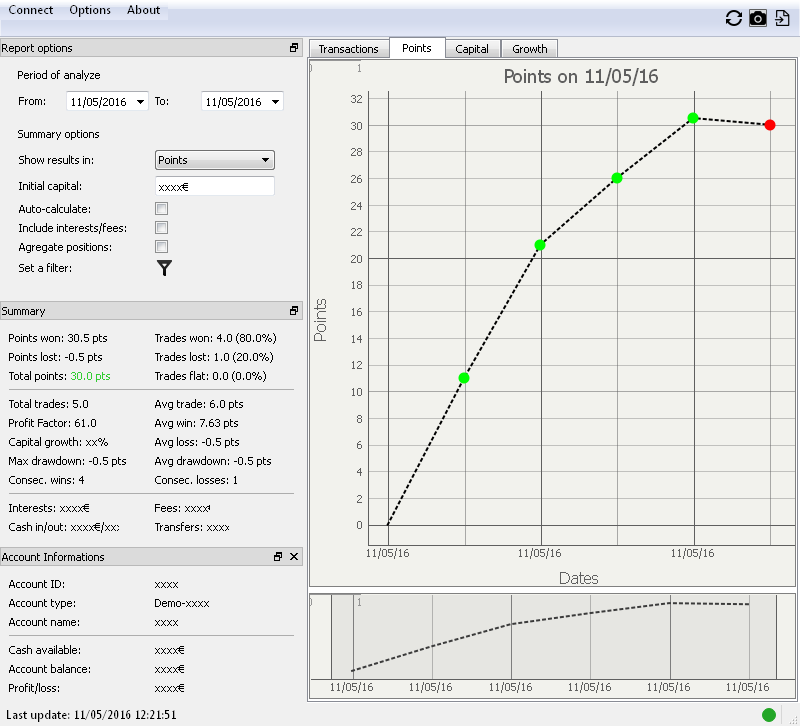This screenshot has width=800, height=726.
Task: Enable the Auto-calculate checkbox
Action: 162,209
